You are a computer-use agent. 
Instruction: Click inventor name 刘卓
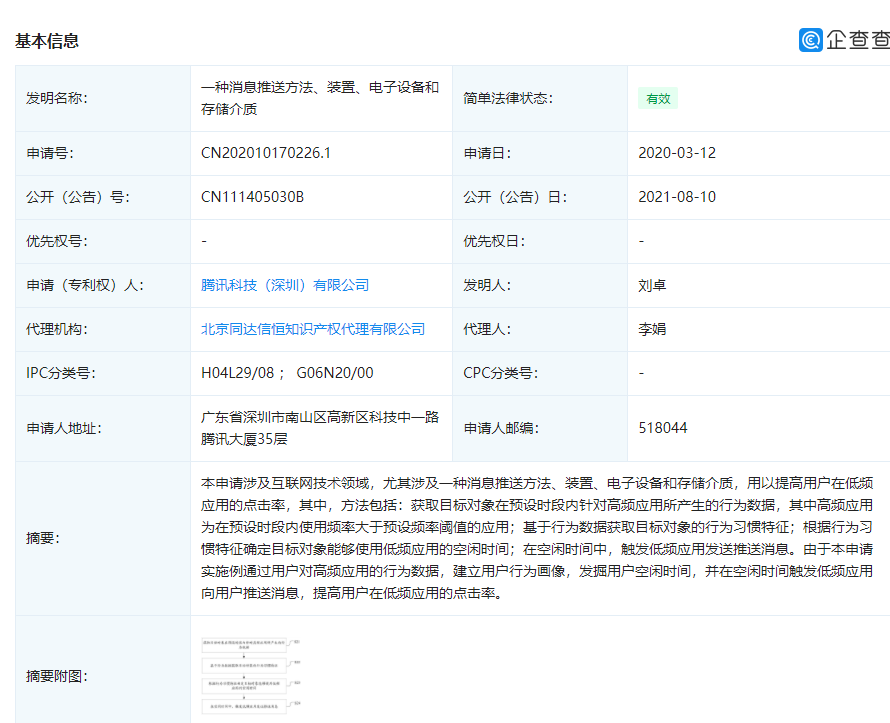[x=652, y=285]
